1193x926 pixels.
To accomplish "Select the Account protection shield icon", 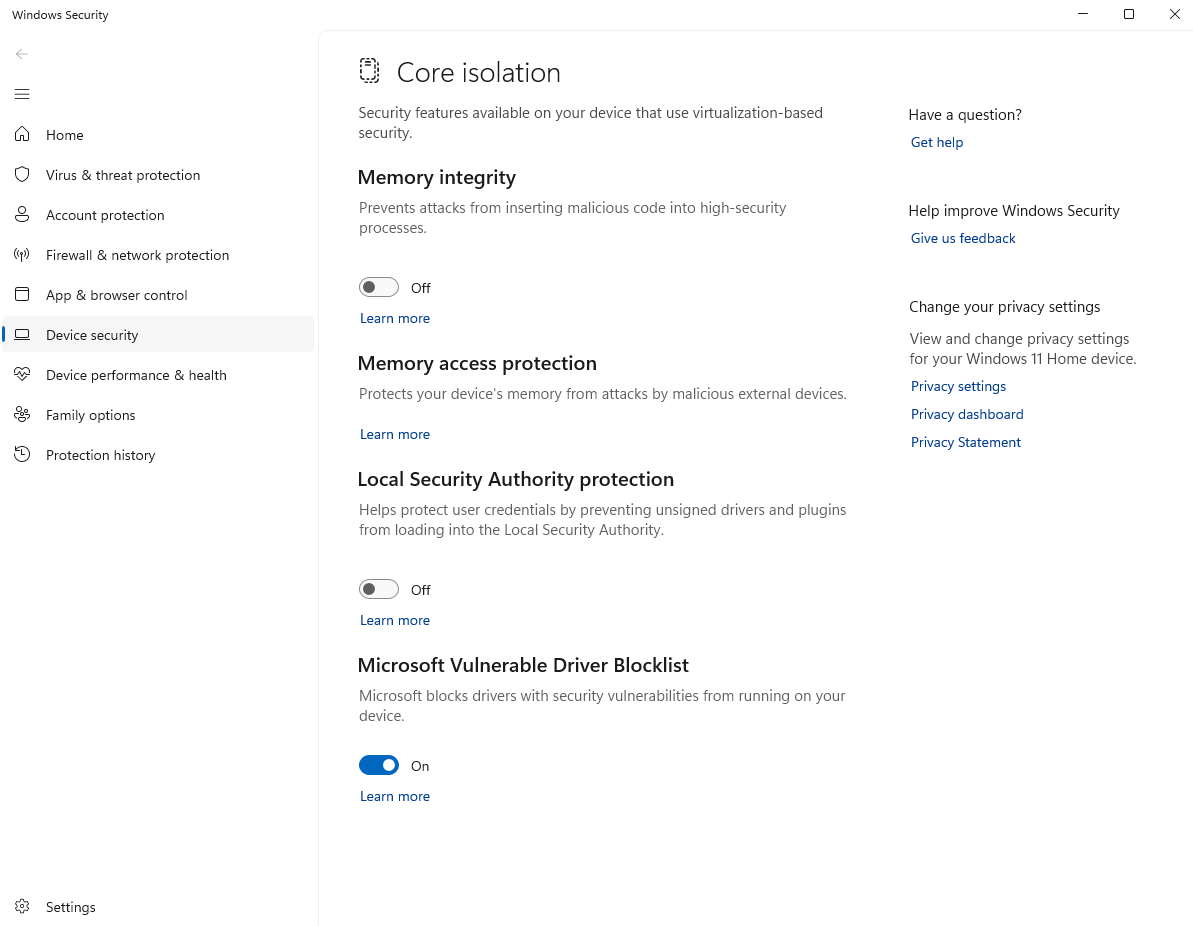I will (22, 214).
